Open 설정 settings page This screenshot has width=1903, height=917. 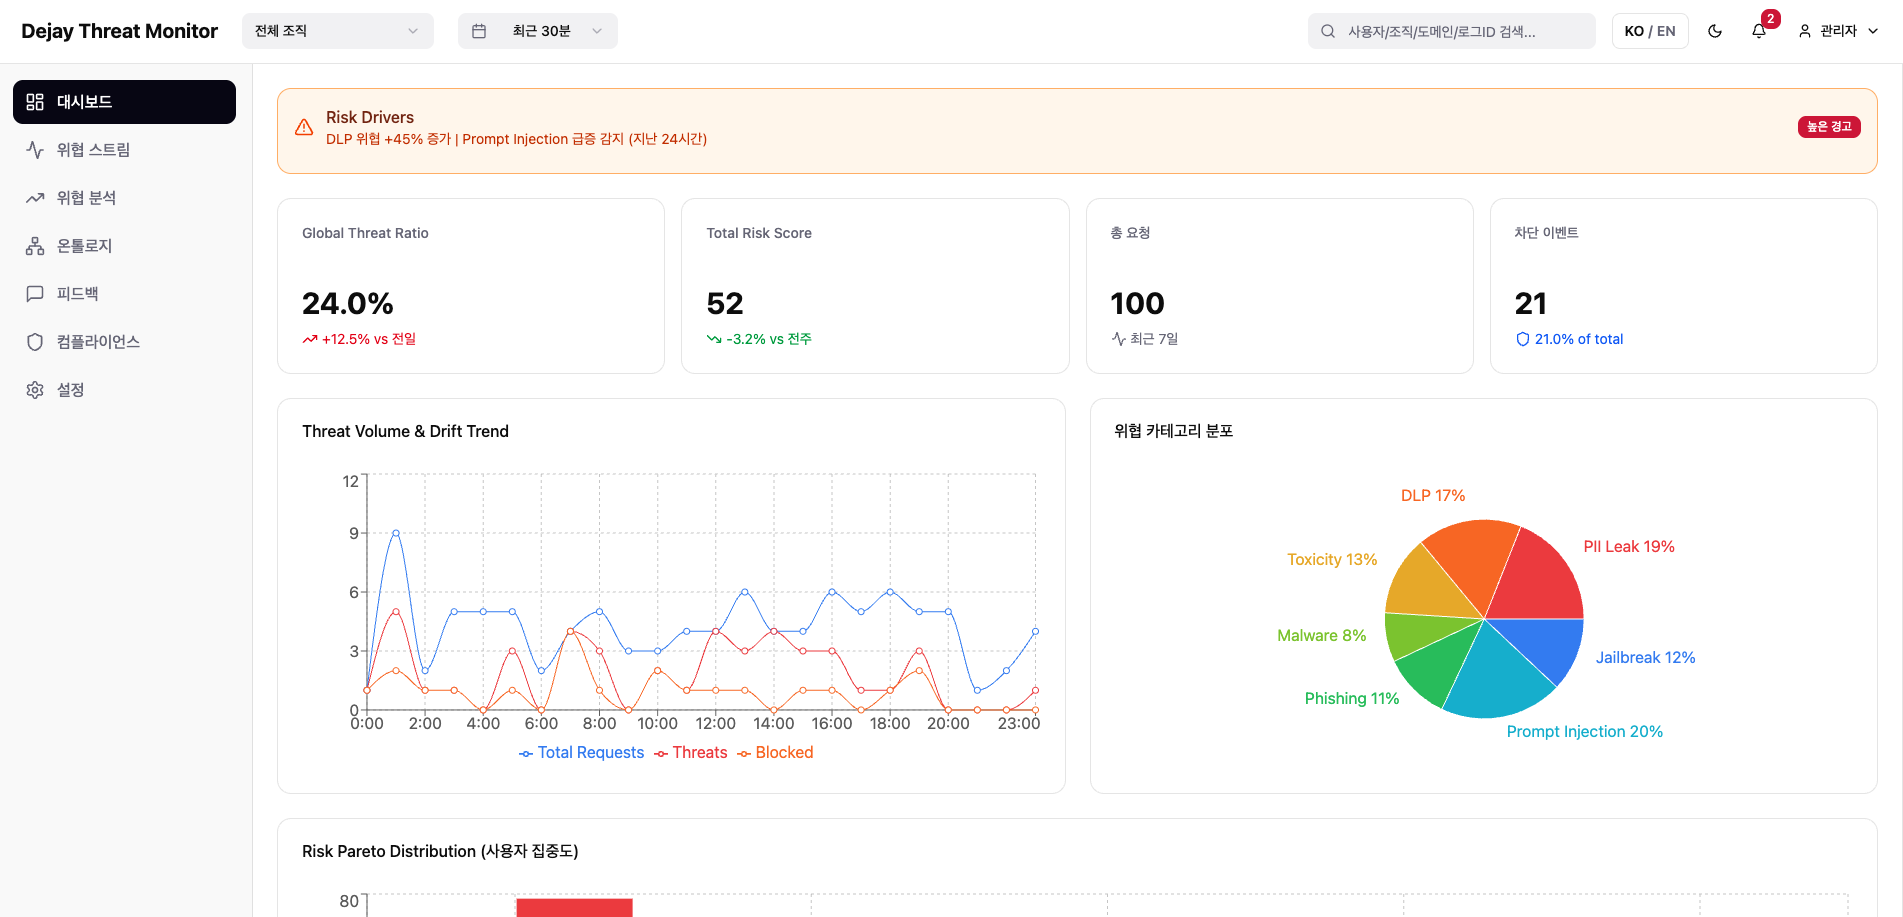pos(124,390)
